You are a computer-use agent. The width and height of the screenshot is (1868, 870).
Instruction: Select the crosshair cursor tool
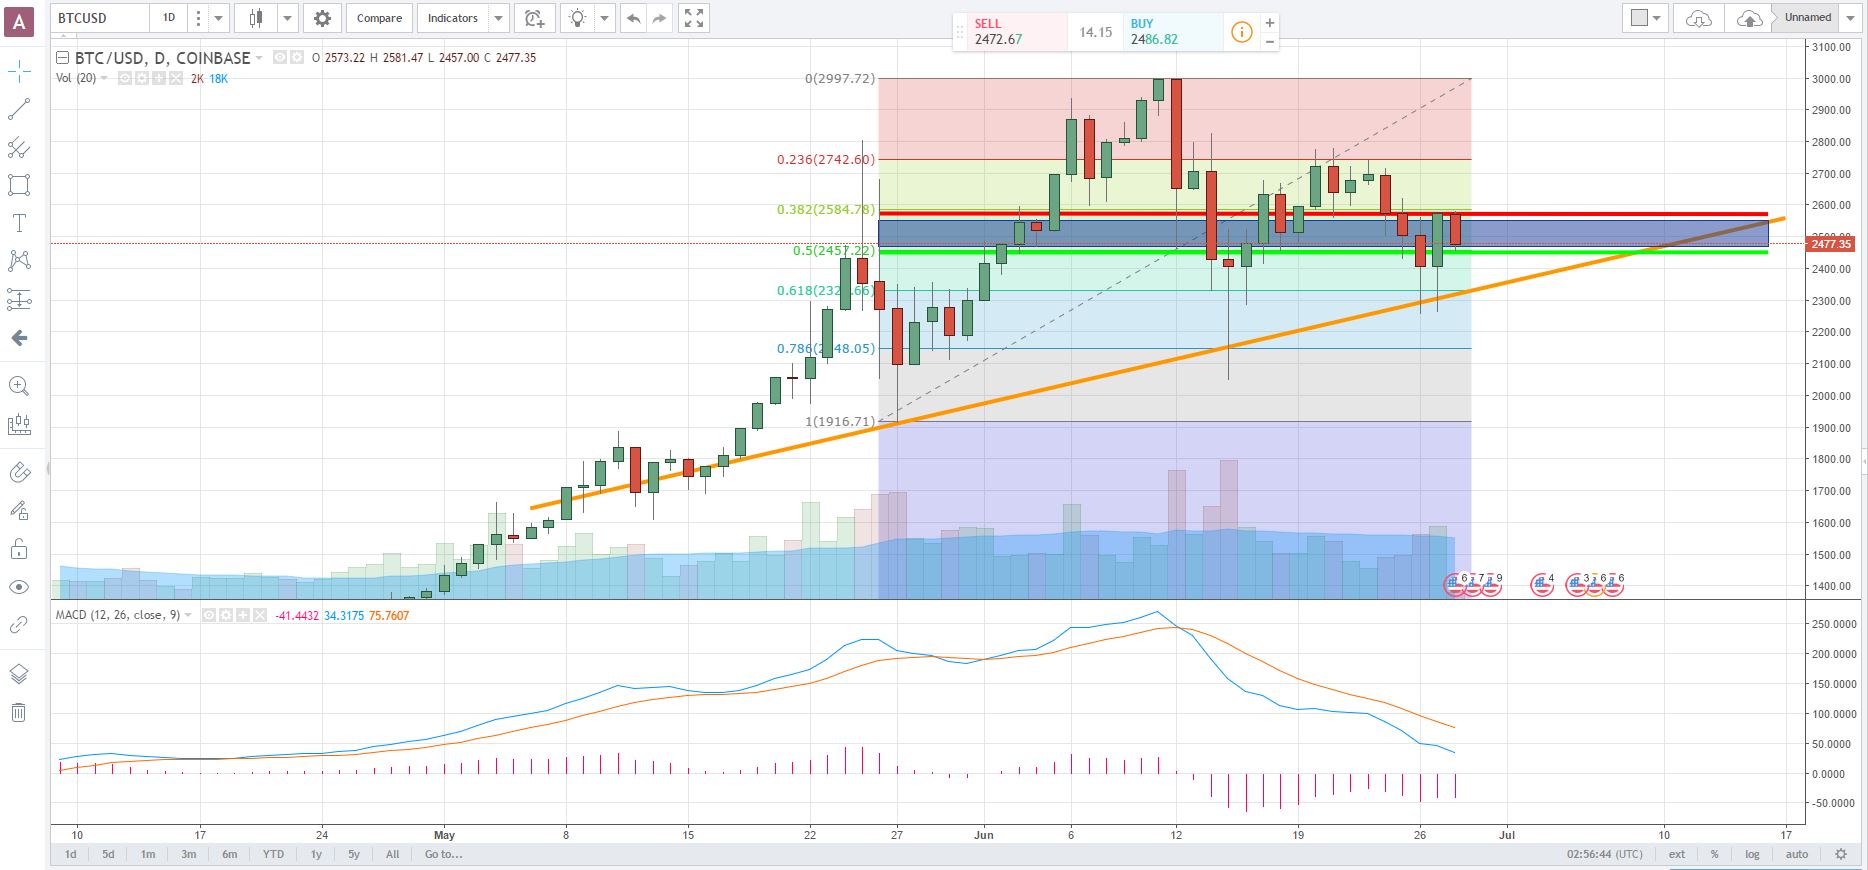pyautogui.click(x=19, y=71)
